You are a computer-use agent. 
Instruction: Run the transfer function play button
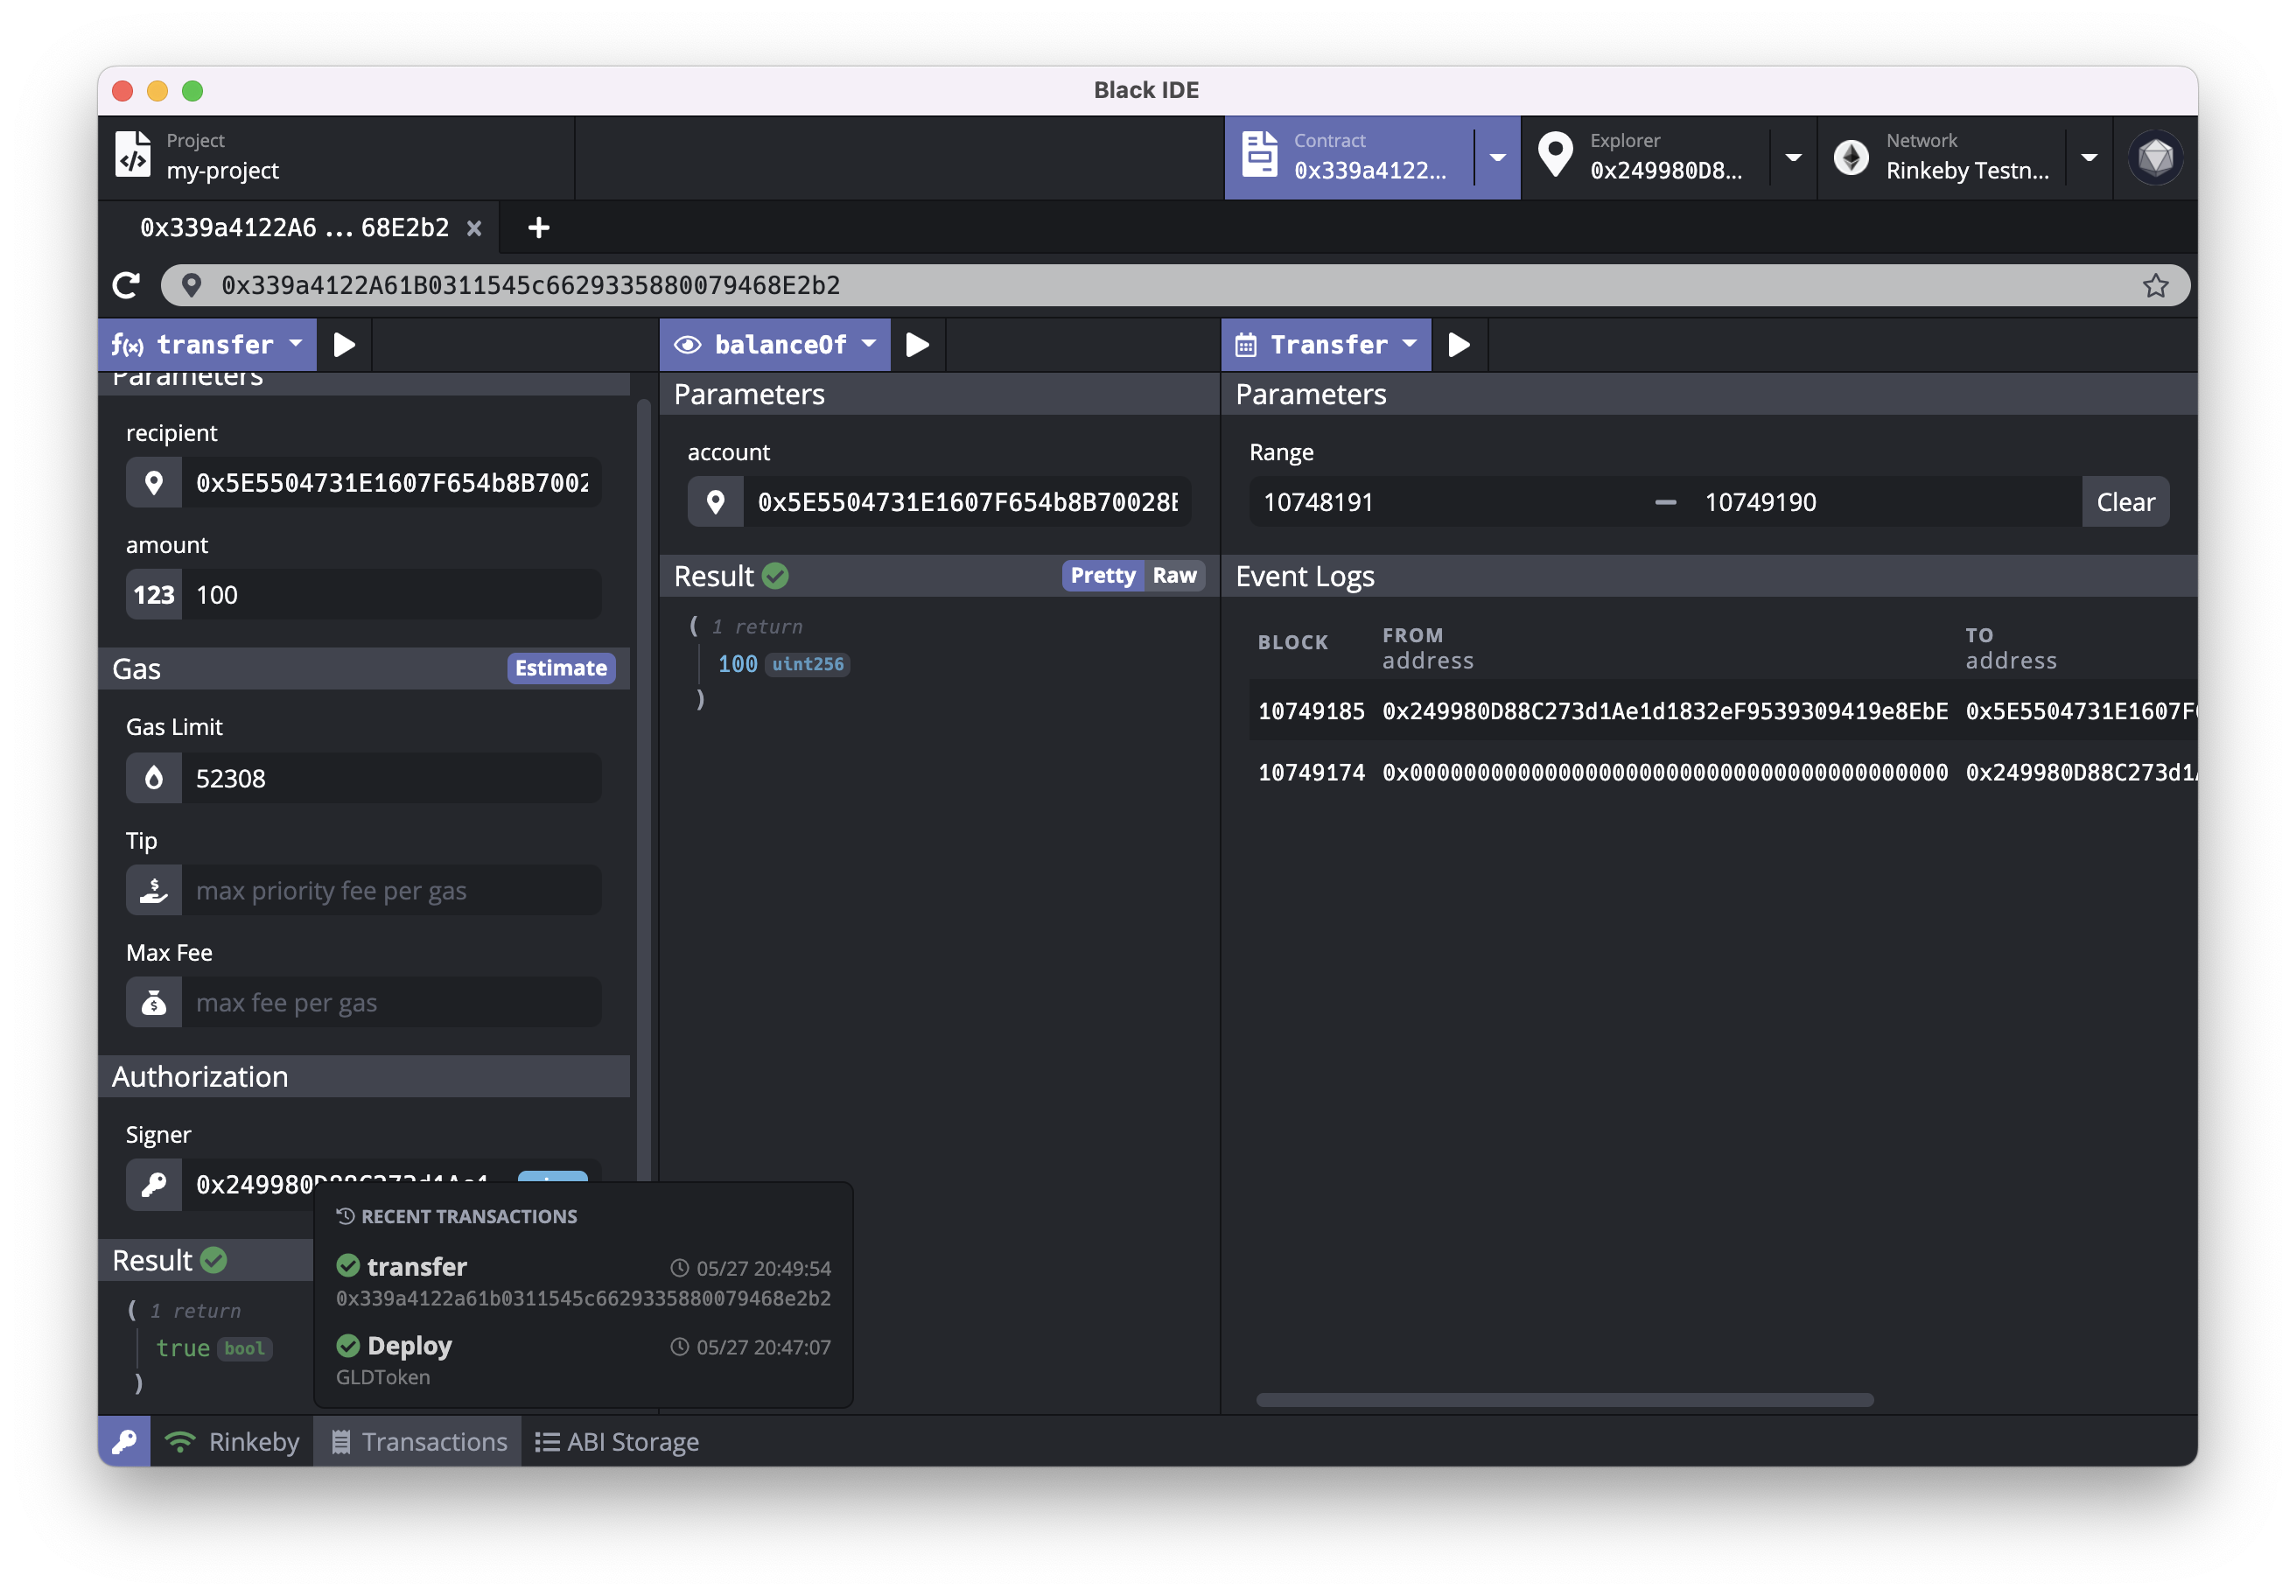[x=344, y=345]
